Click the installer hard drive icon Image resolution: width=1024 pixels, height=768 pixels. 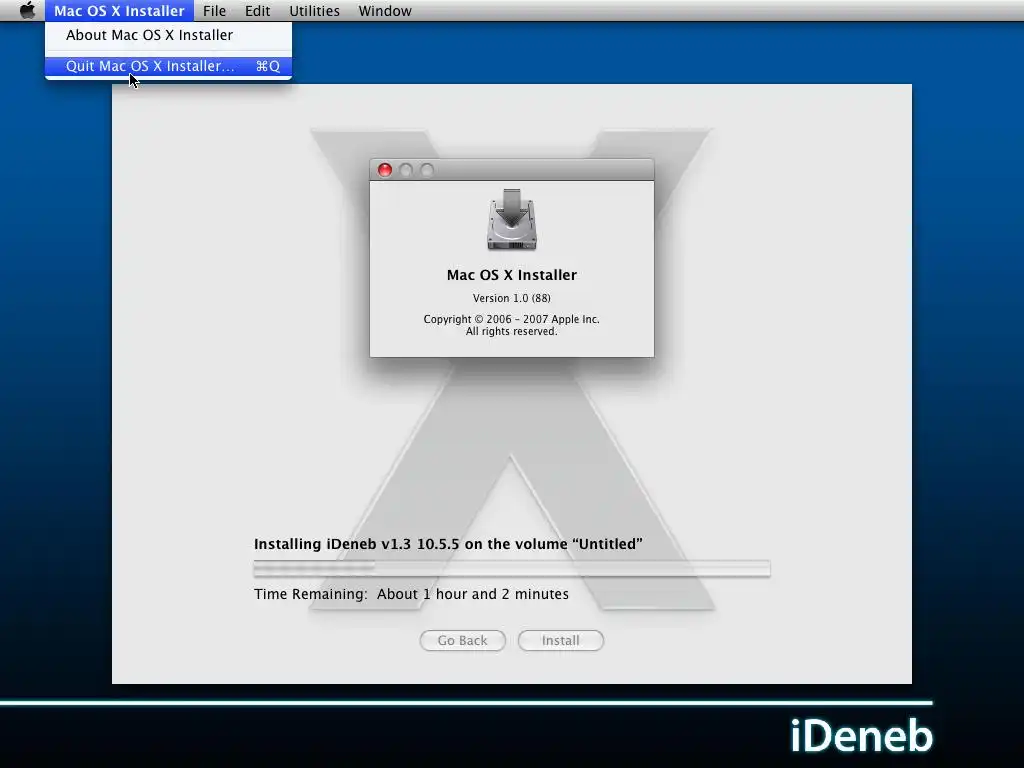[x=511, y=220]
